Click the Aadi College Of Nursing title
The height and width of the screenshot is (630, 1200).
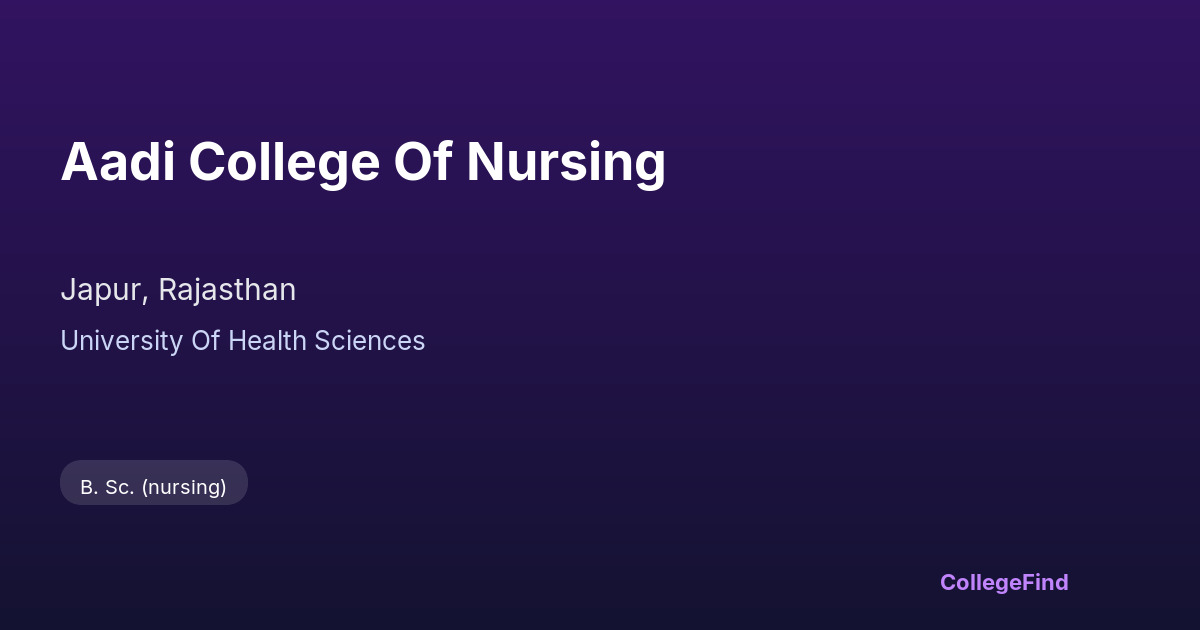pyautogui.click(x=363, y=162)
